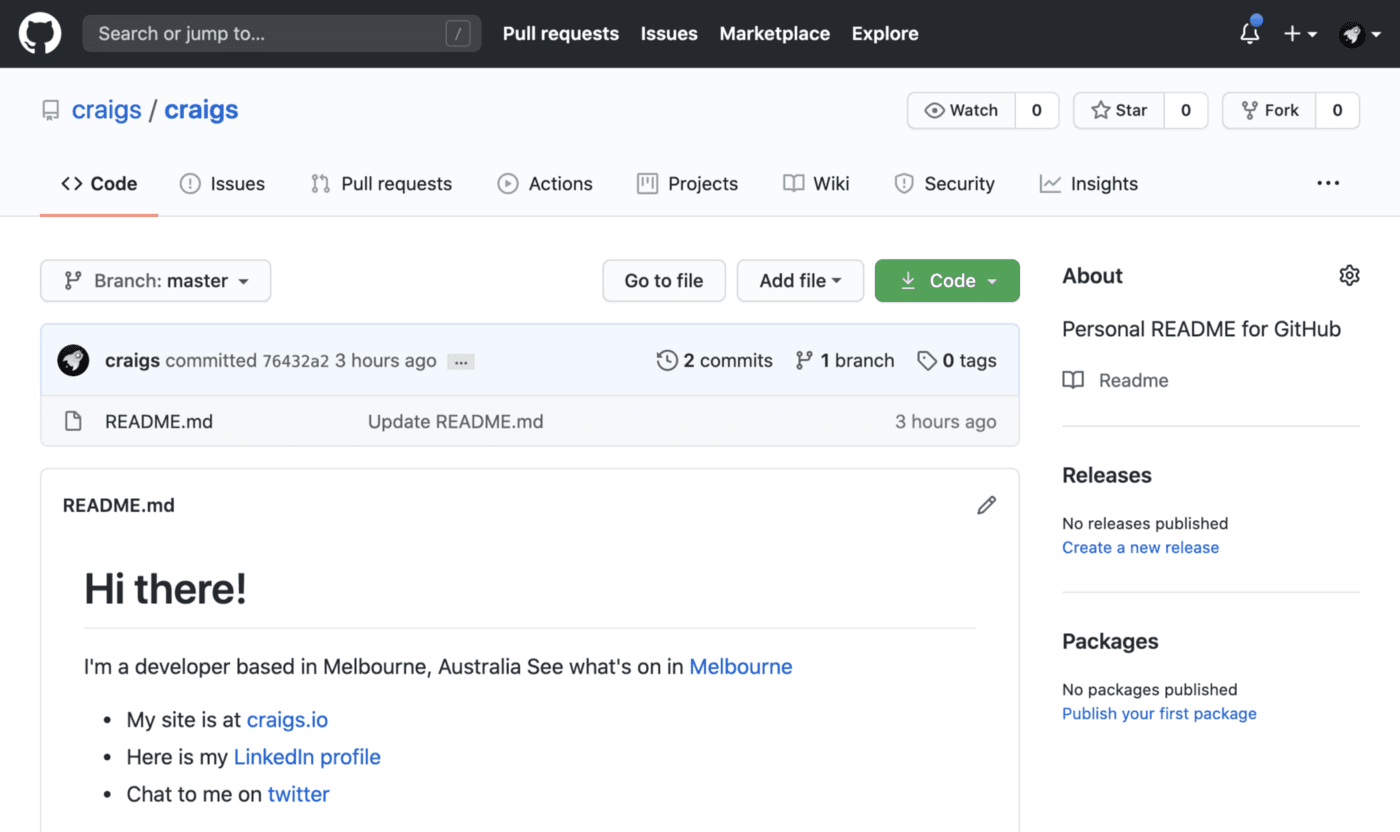Open the Update README.md commit message
1400x832 pixels.
(x=456, y=422)
